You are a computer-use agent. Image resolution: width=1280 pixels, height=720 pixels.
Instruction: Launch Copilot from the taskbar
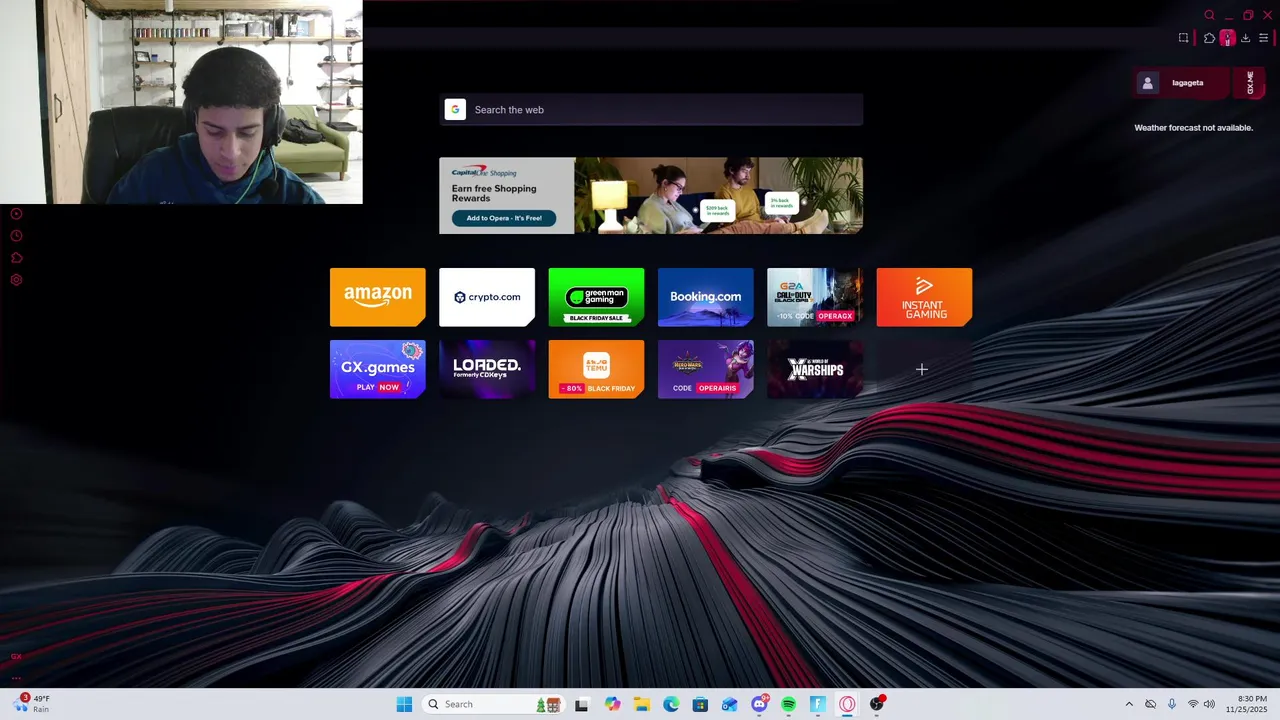613,704
